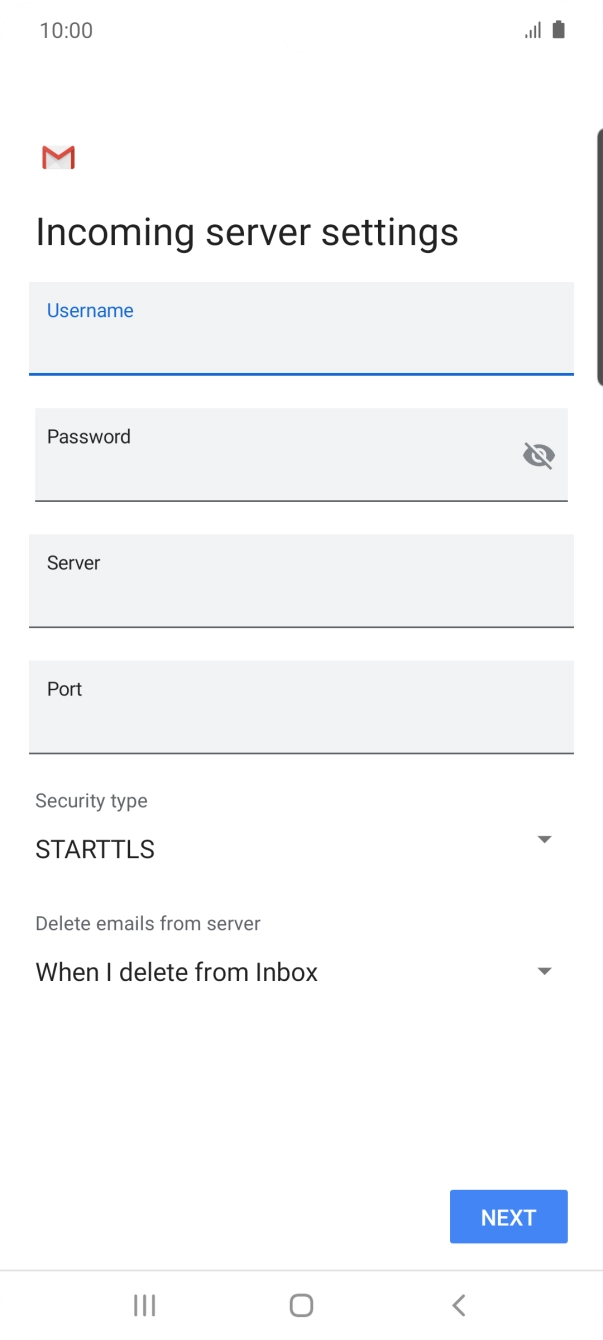
Task: Tap the Back navigation arrow
Action: pos(458,1304)
